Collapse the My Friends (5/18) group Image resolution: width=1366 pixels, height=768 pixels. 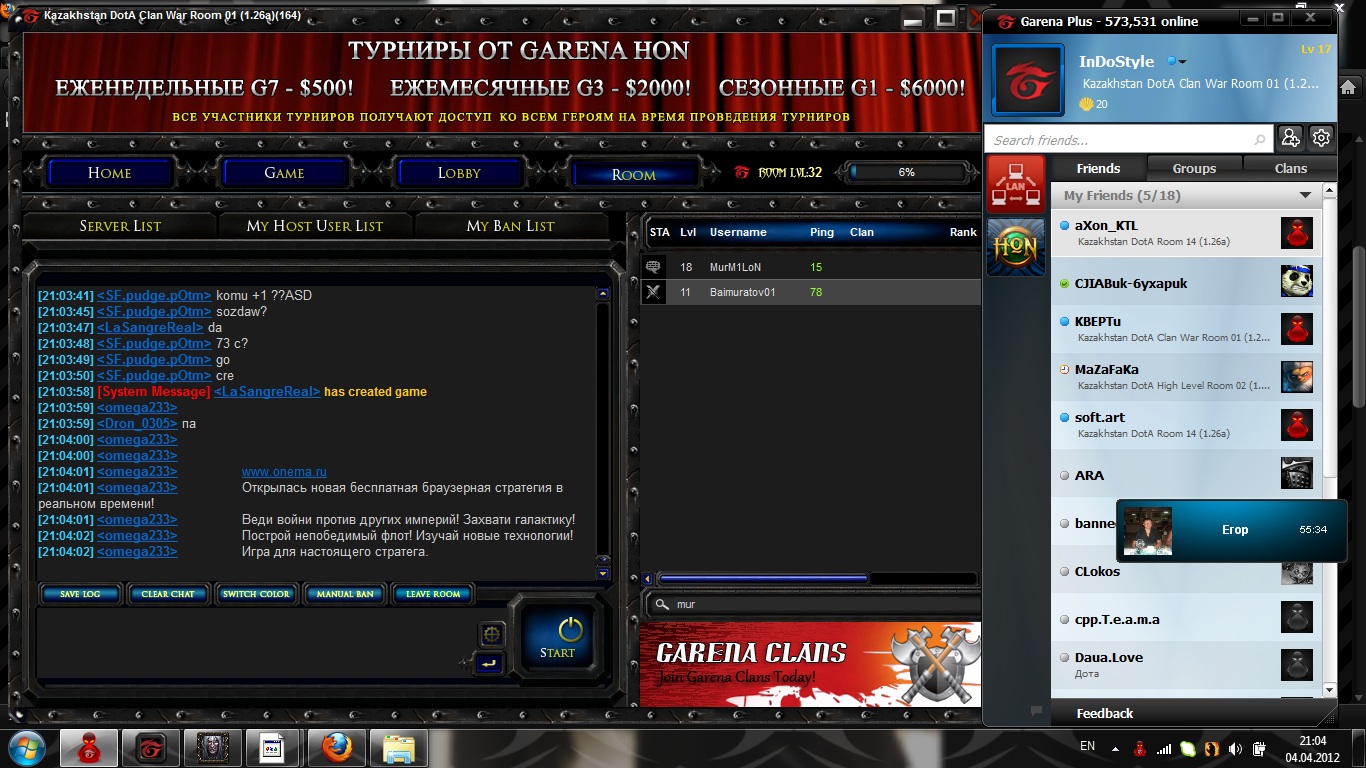pyautogui.click(x=1305, y=195)
